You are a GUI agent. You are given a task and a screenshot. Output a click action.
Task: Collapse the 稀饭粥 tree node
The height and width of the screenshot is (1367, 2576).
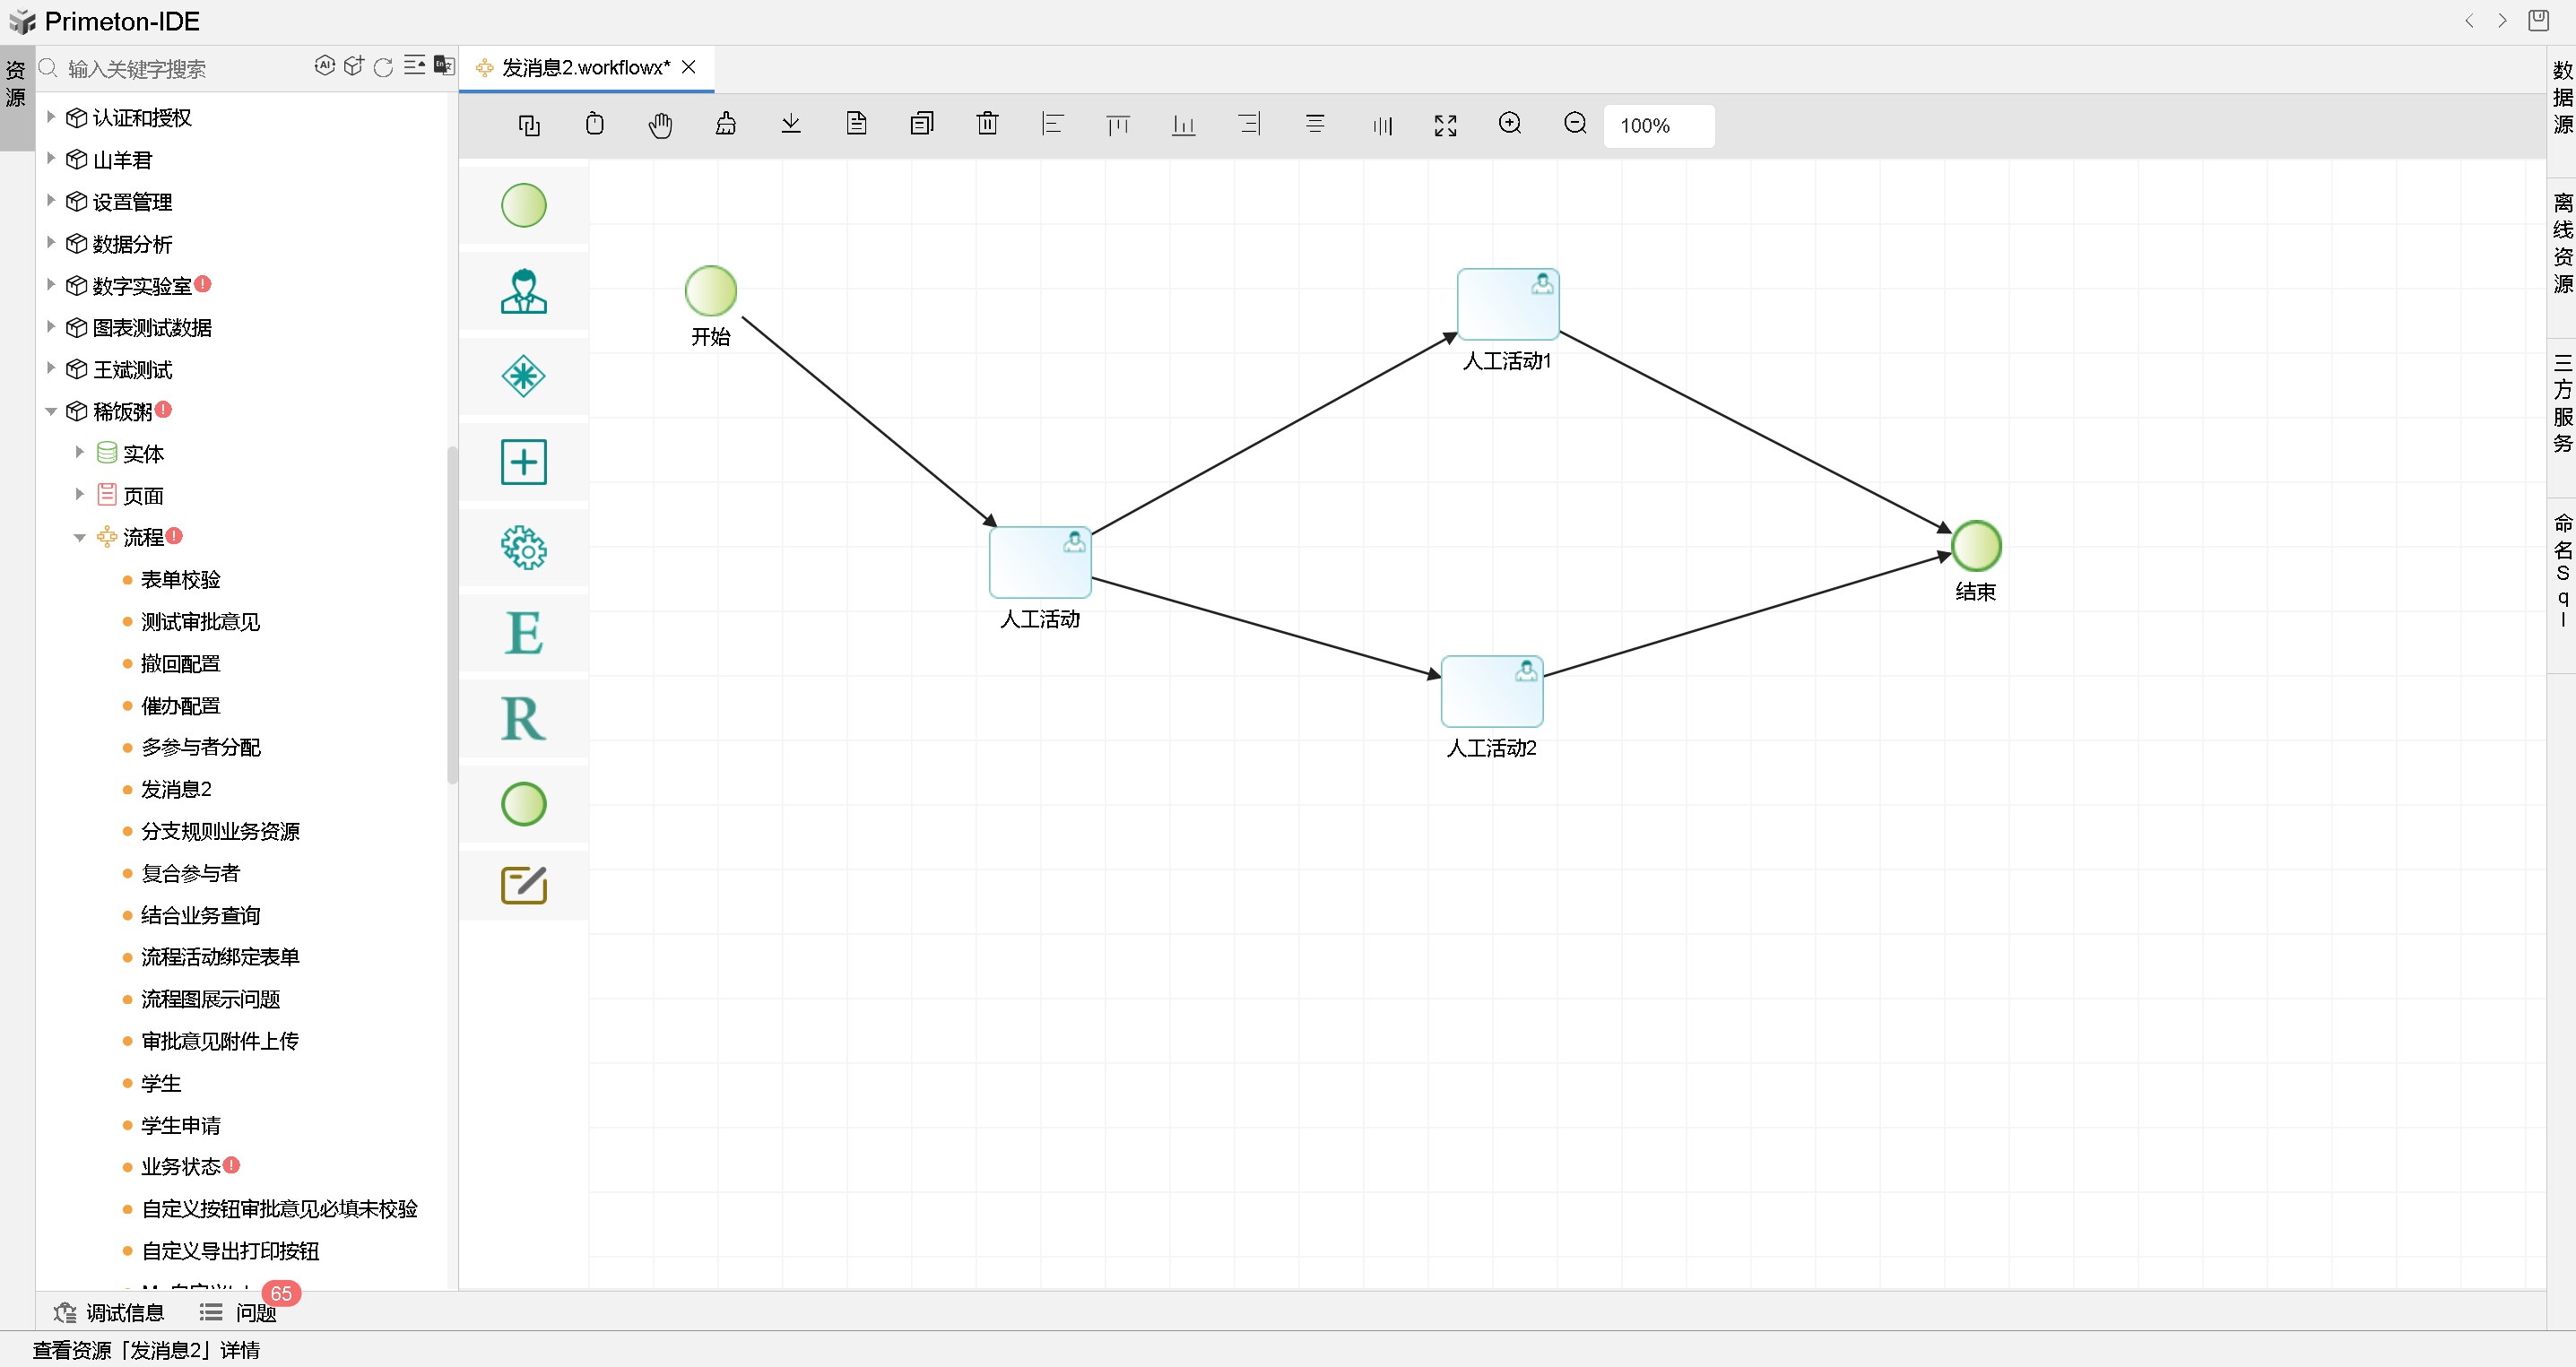coord(51,412)
